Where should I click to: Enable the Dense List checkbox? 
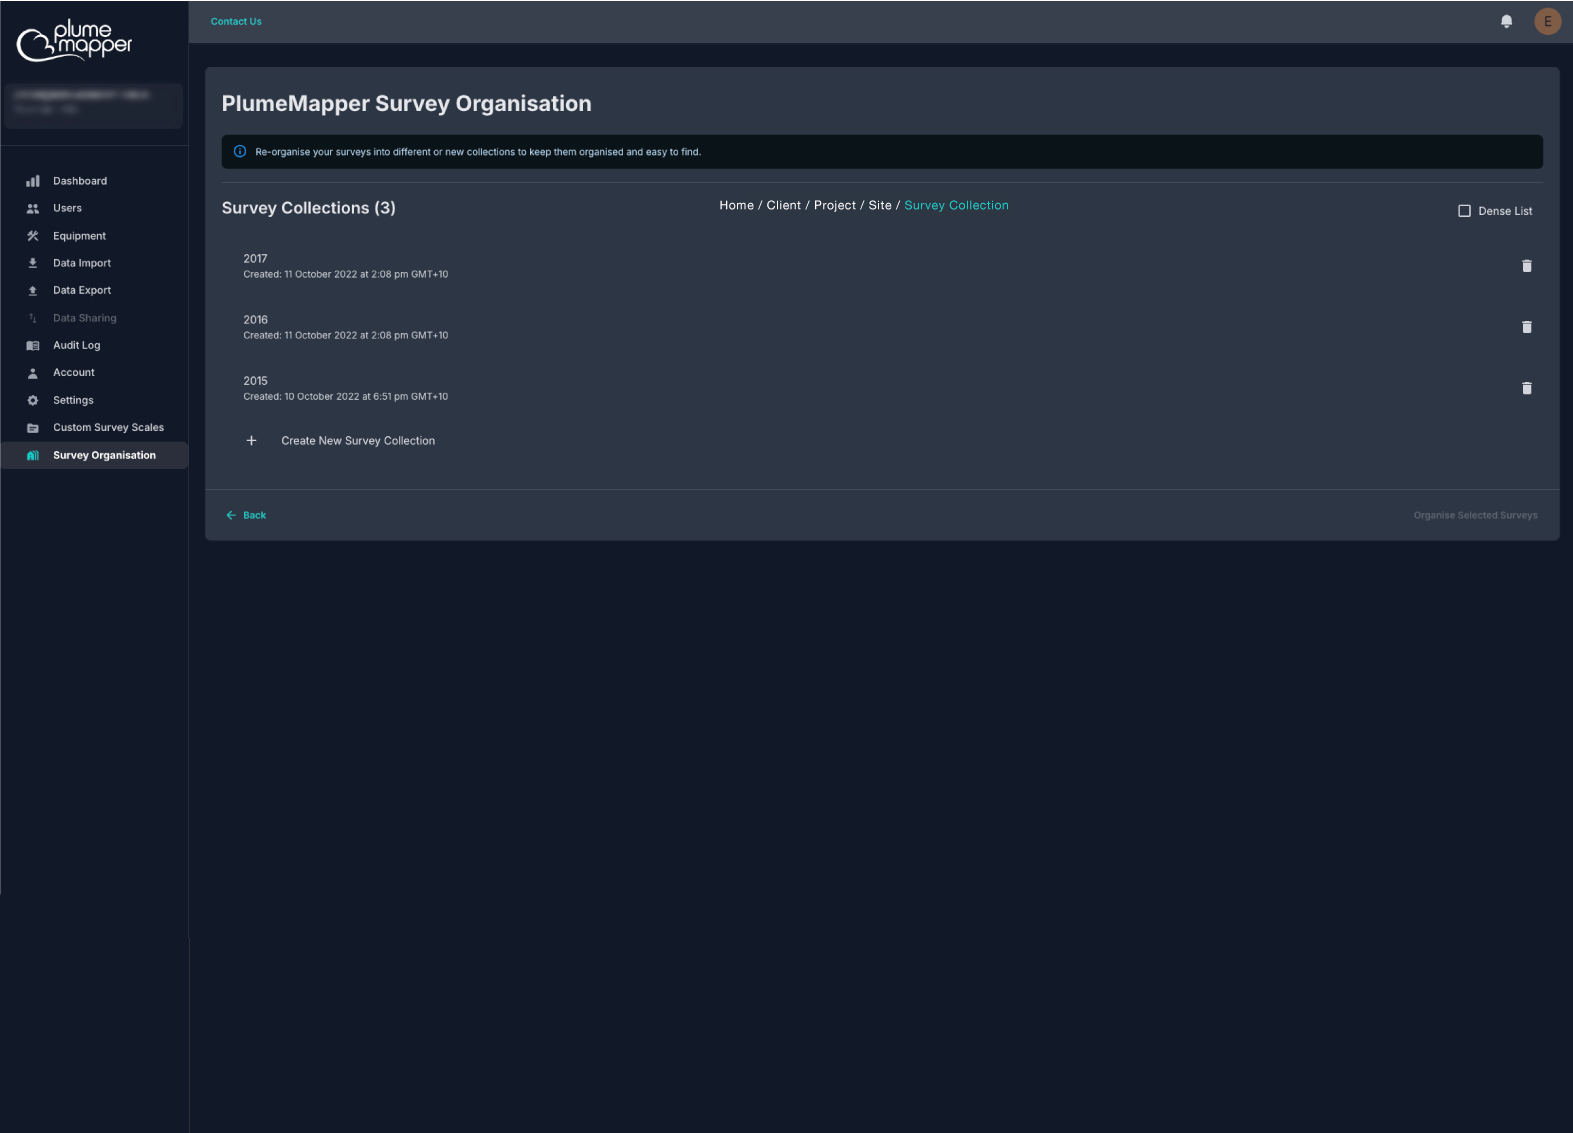coord(1464,211)
